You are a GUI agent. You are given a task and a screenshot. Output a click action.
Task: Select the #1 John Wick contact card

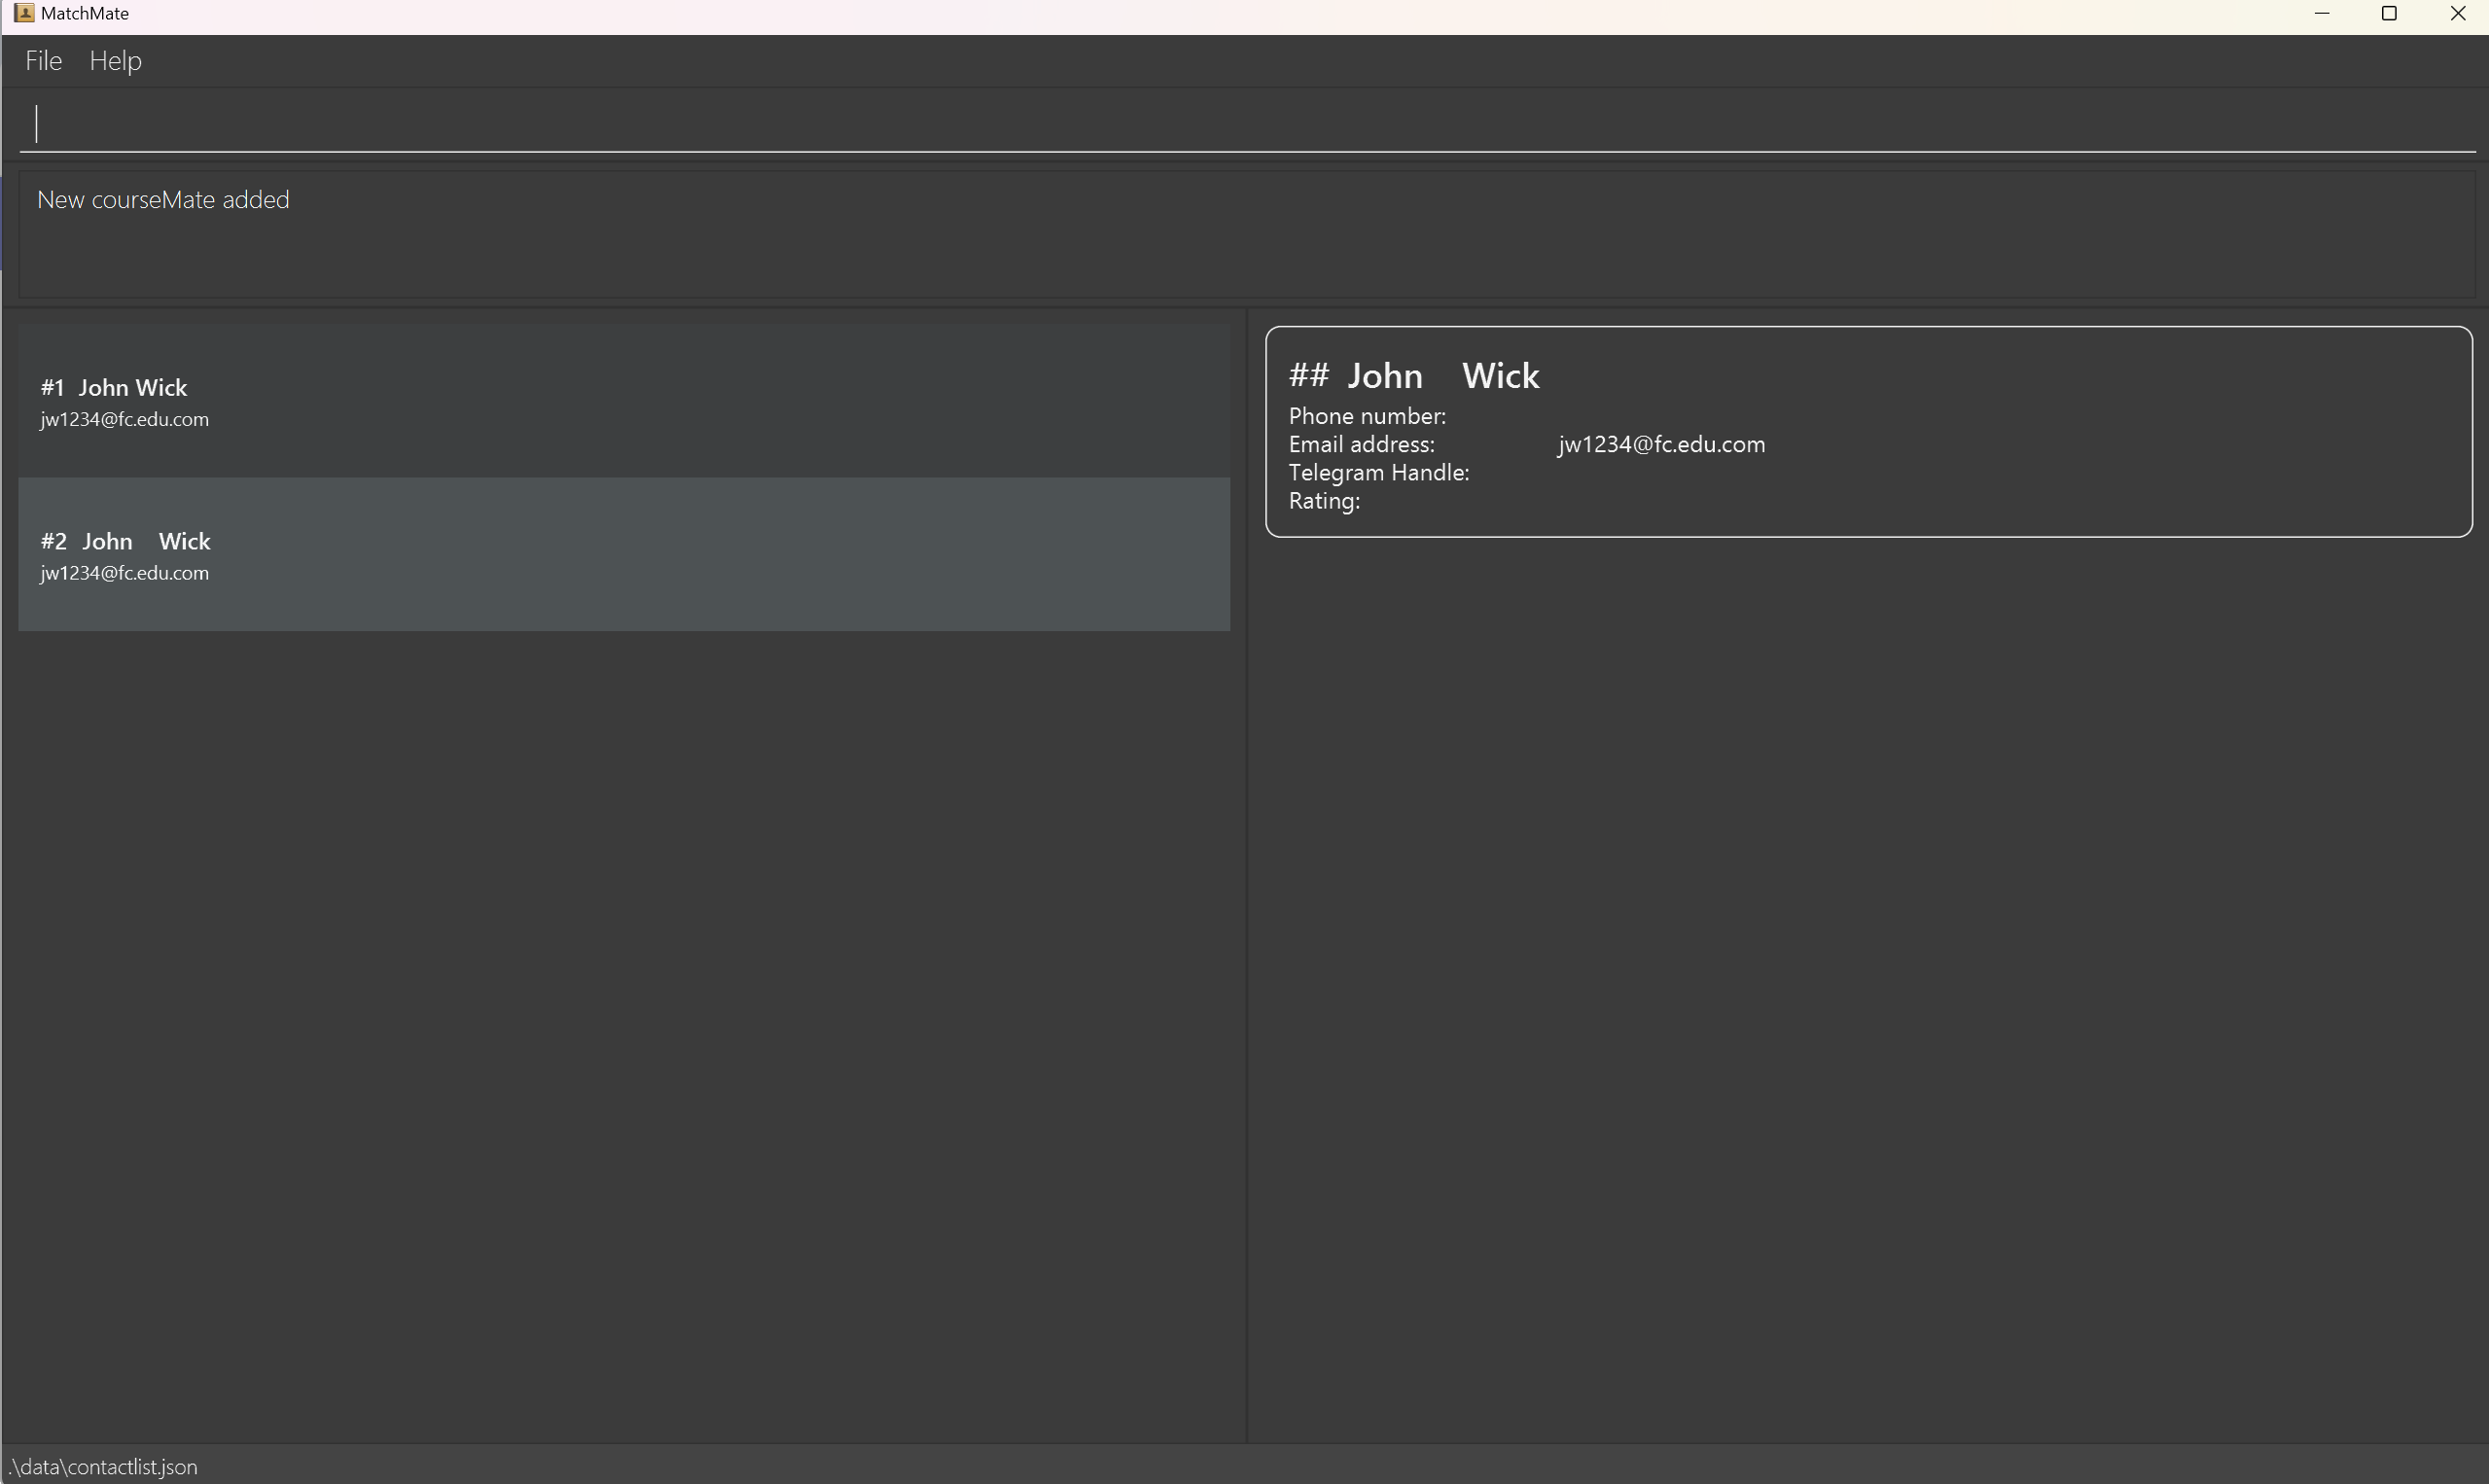(623, 401)
